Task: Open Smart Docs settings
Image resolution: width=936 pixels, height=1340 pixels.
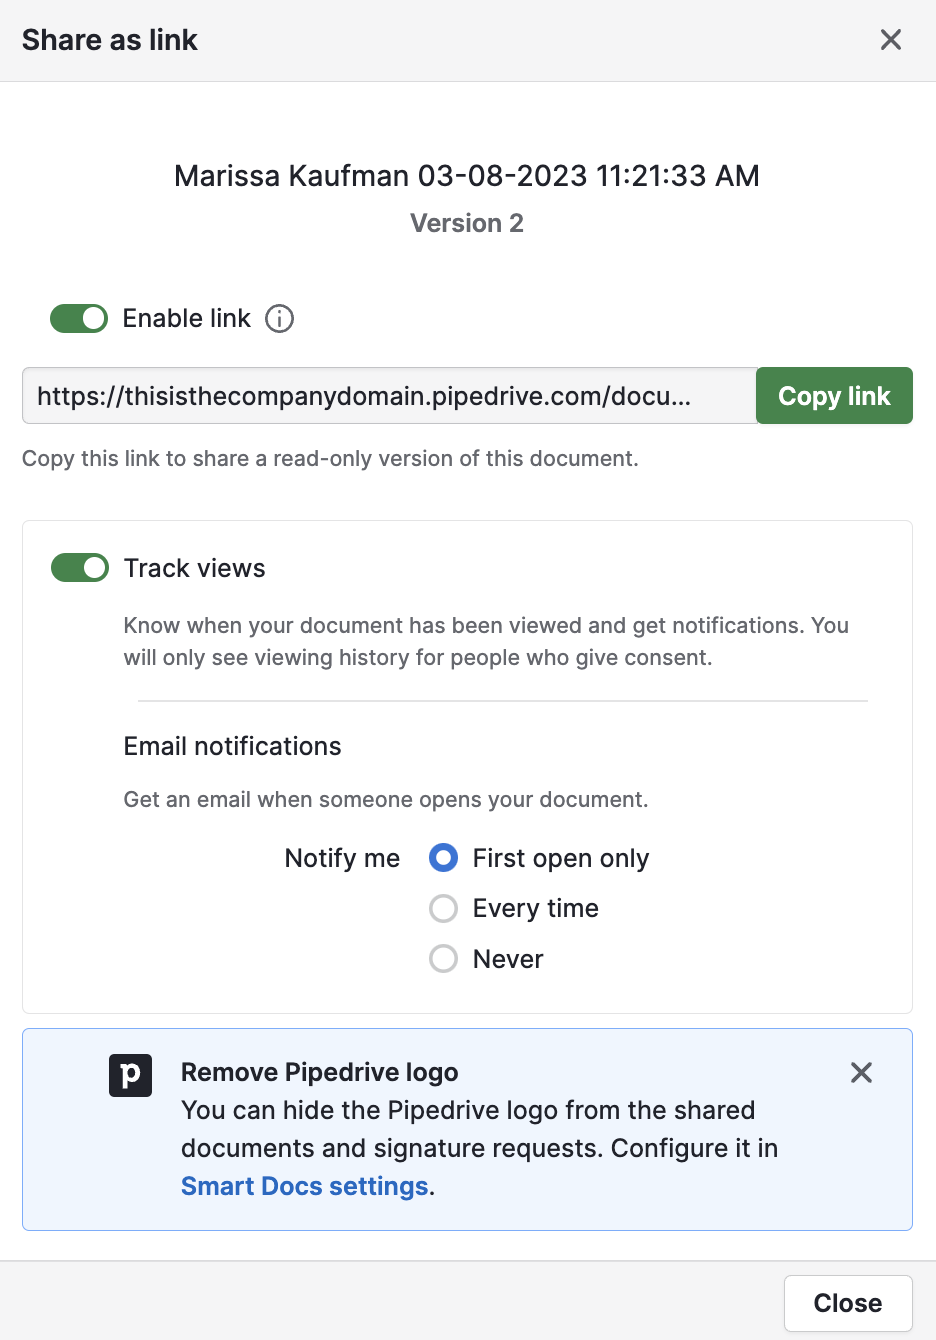Action: 304,1186
